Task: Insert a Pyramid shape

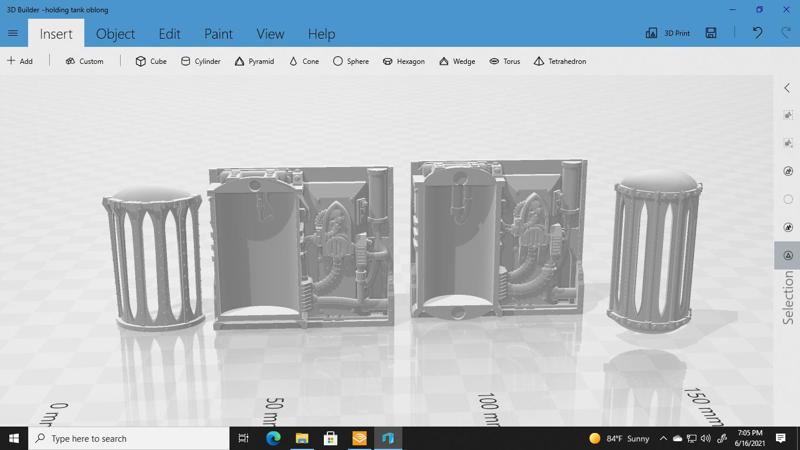Action: point(254,61)
